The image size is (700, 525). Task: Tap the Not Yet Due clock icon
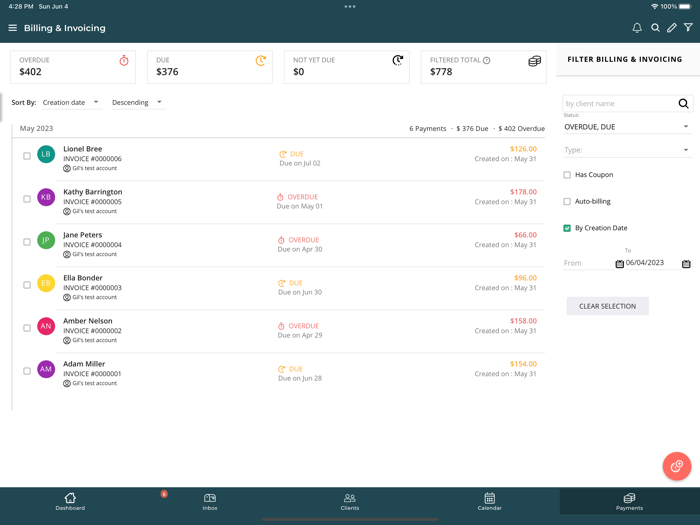click(398, 60)
